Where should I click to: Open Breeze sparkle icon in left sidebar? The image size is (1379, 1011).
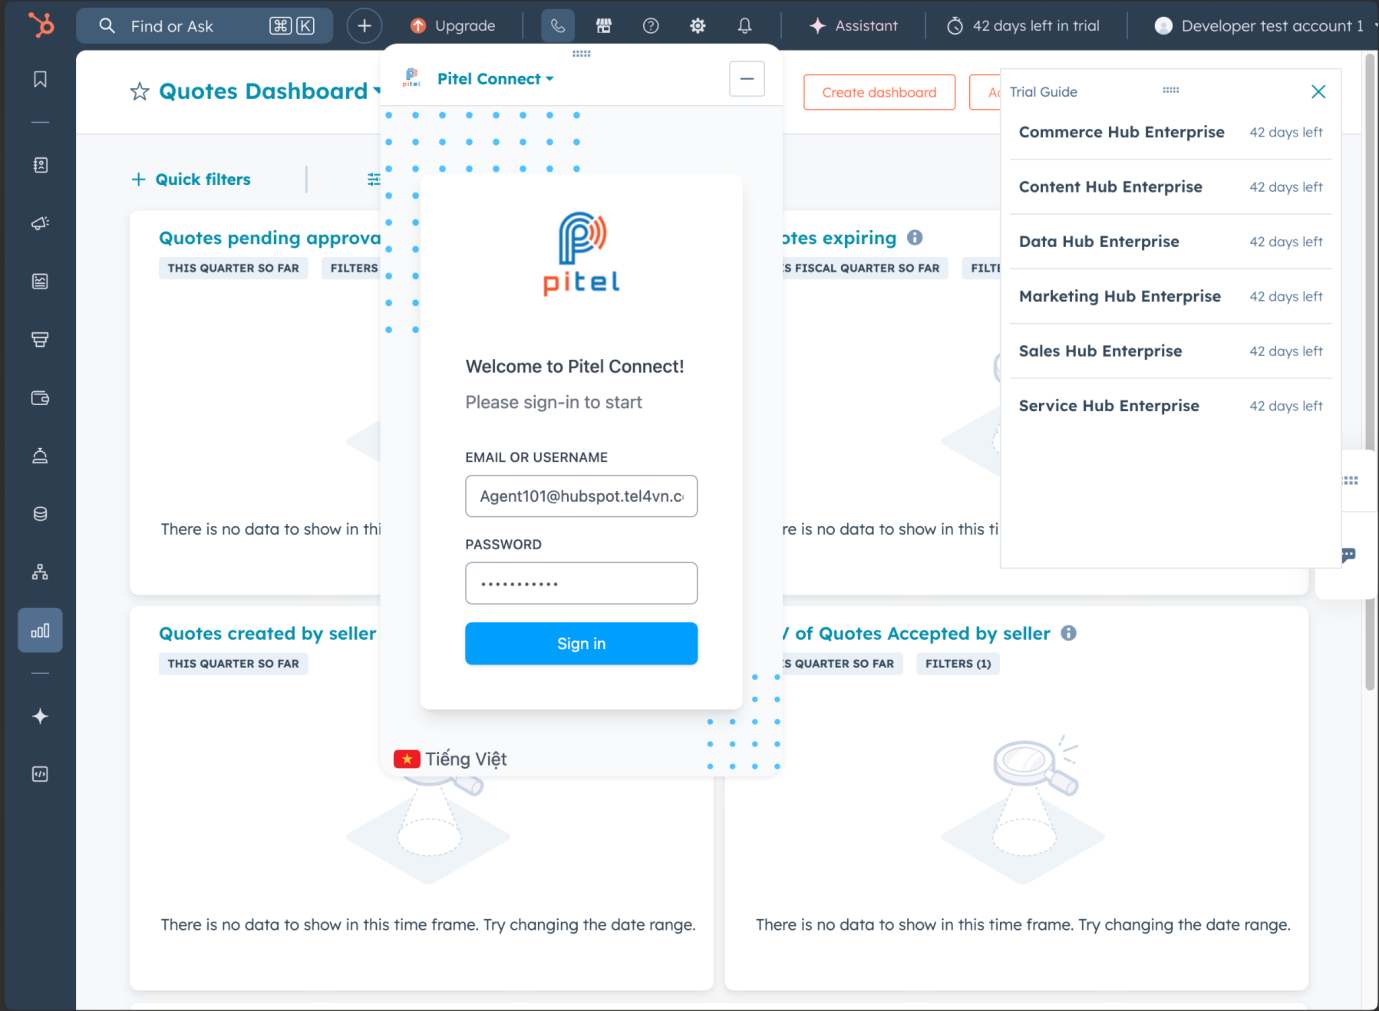(40, 716)
